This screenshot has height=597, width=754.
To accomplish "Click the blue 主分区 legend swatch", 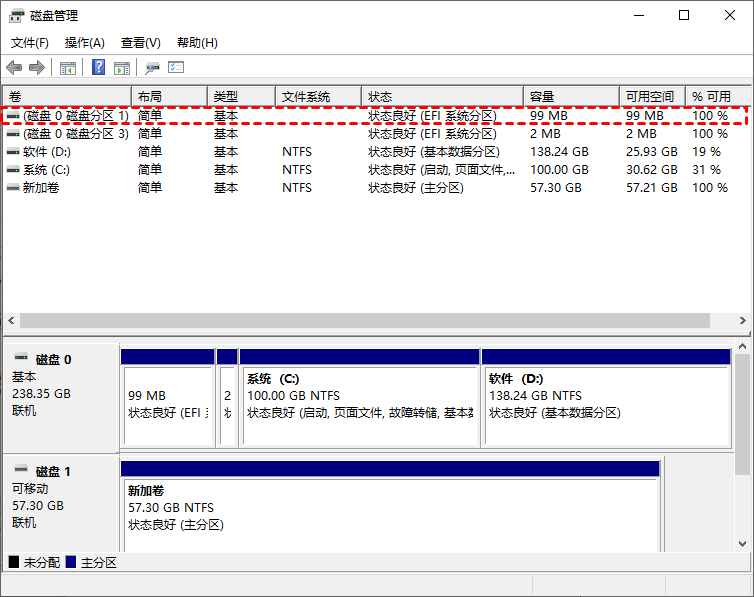I will [x=71, y=562].
